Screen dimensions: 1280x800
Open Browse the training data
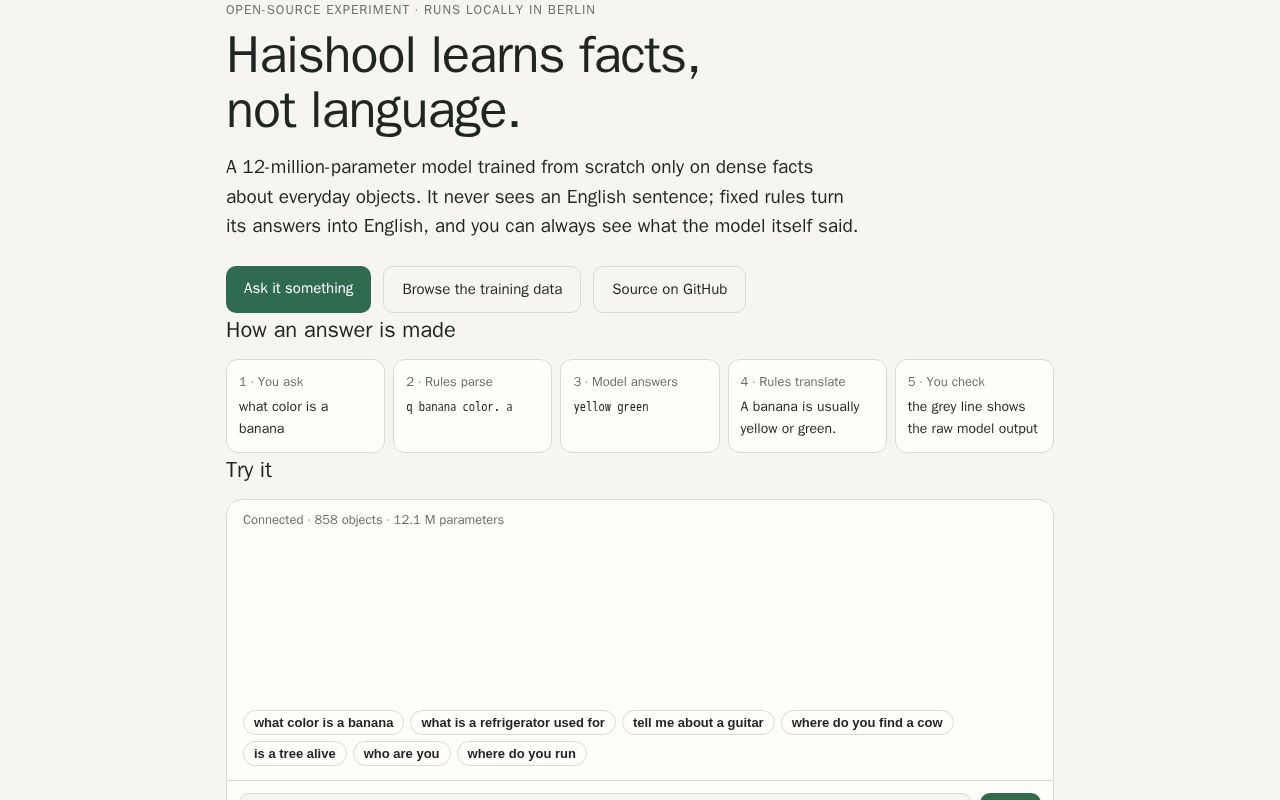click(482, 289)
